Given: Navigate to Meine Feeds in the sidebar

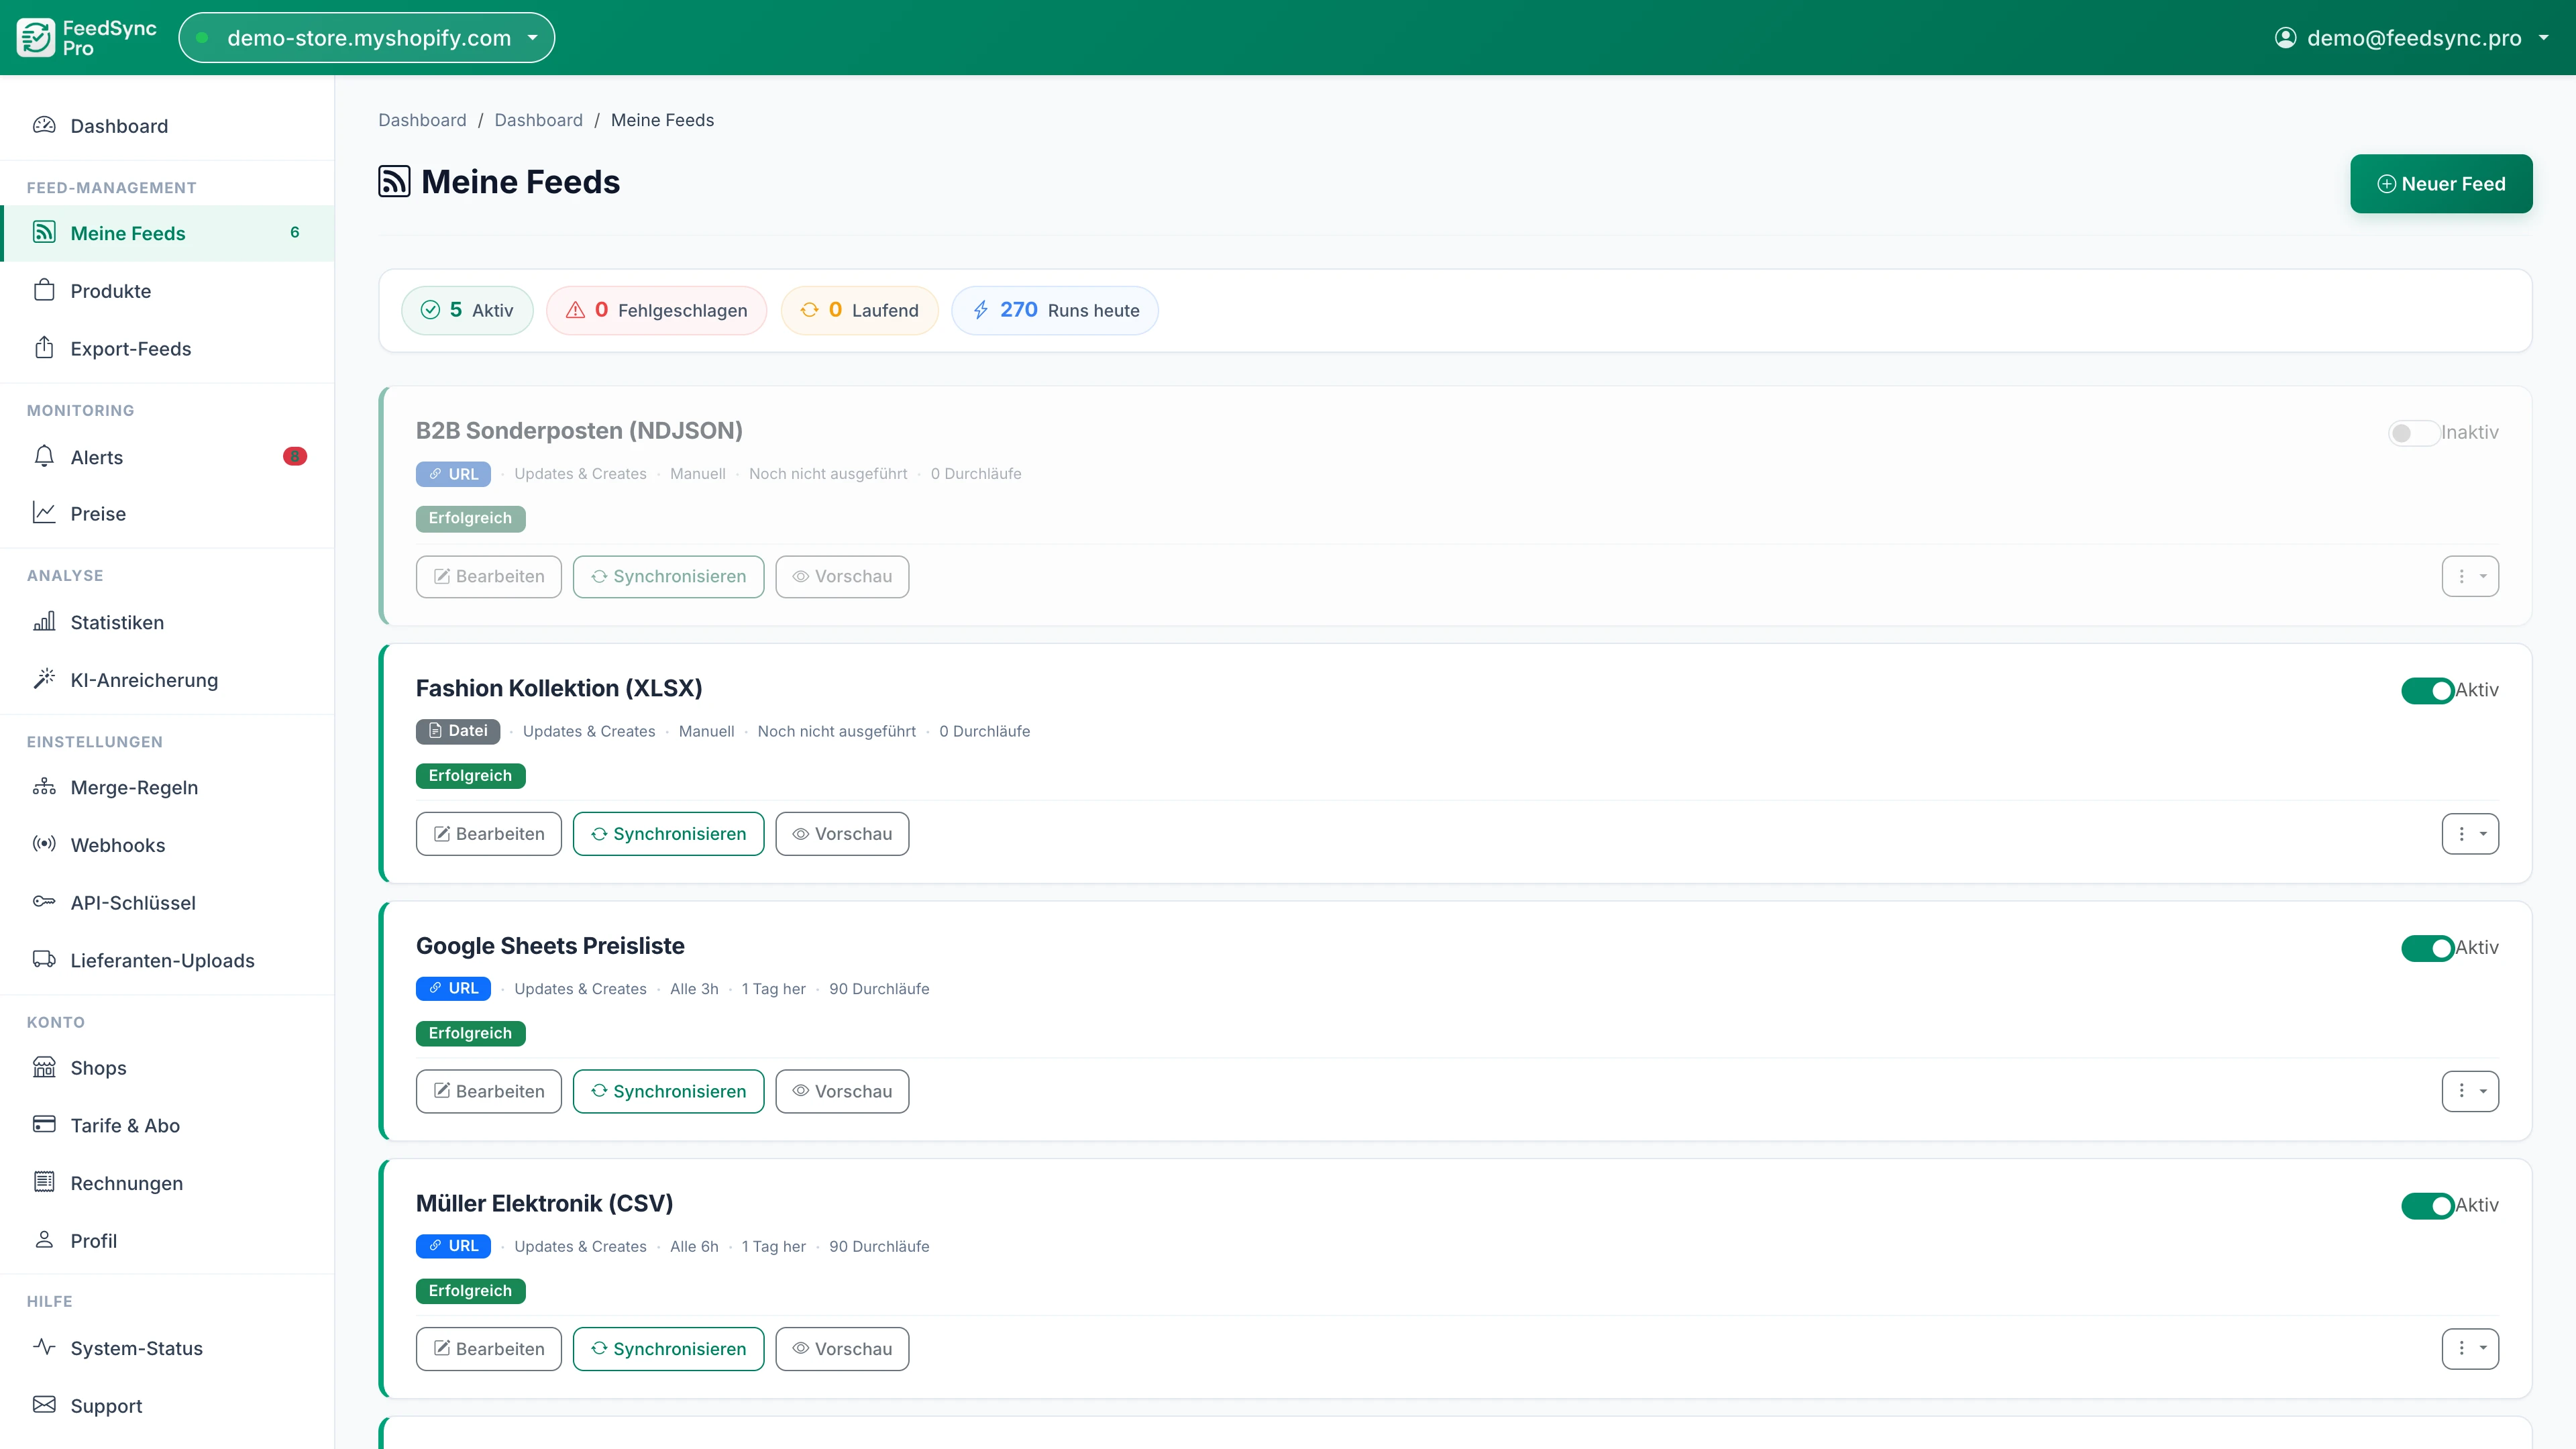Looking at the screenshot, I should point(128,232).
